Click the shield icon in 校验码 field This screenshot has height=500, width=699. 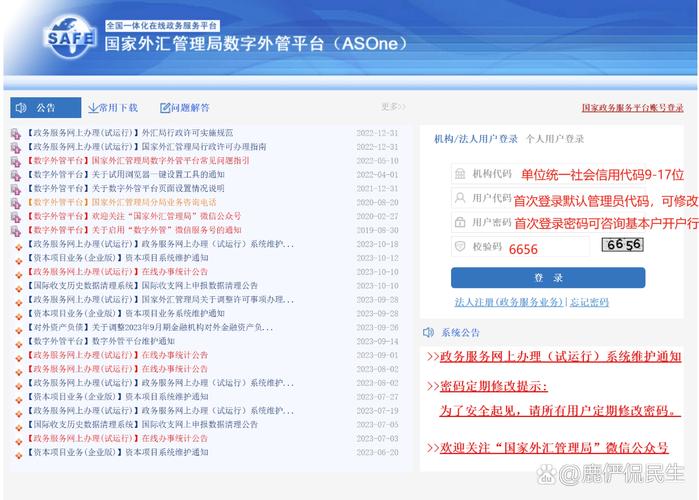[x=460, y=246]
